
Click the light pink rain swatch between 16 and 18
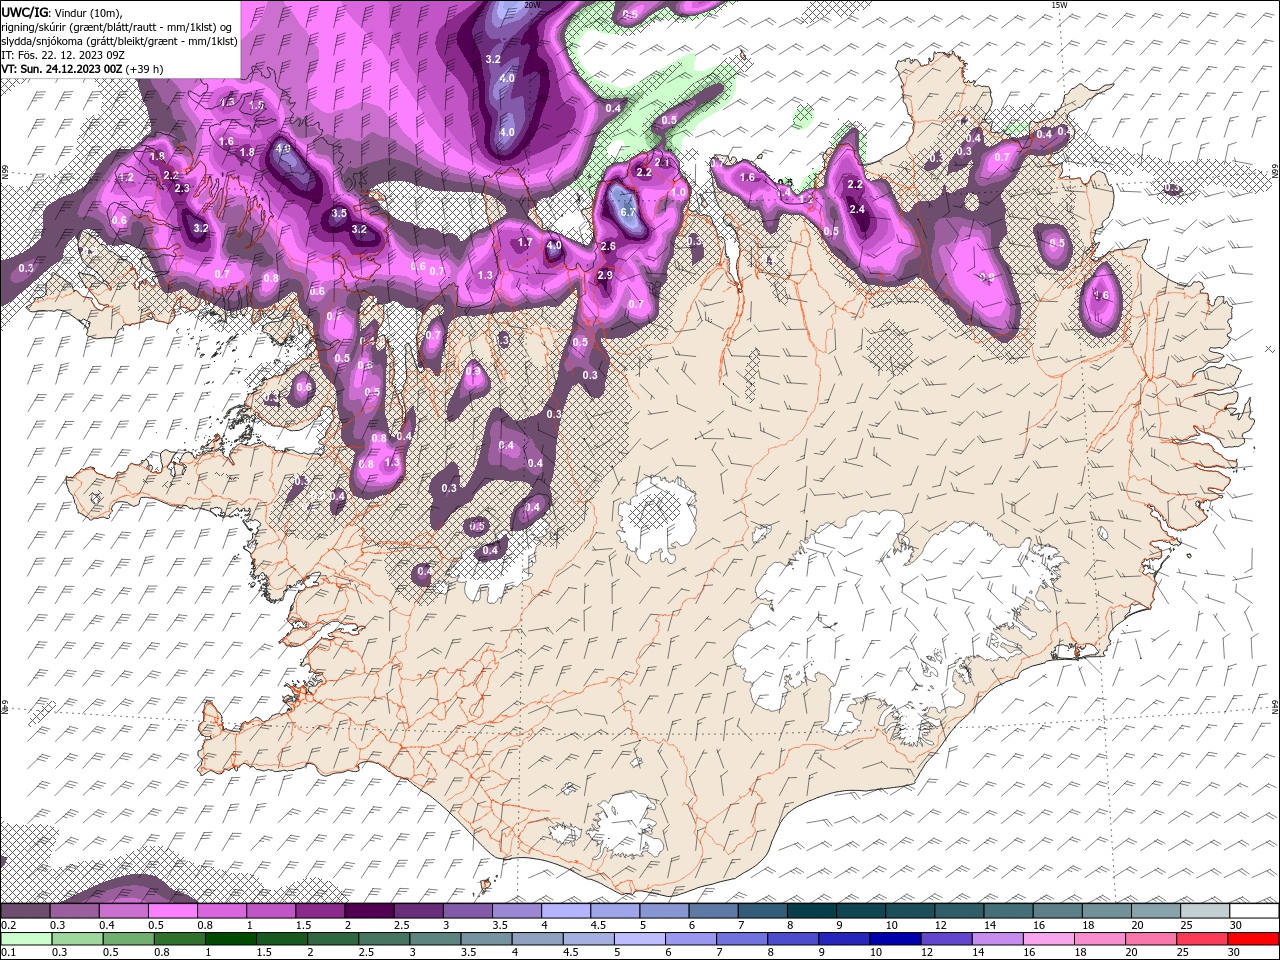(1049, 939)
